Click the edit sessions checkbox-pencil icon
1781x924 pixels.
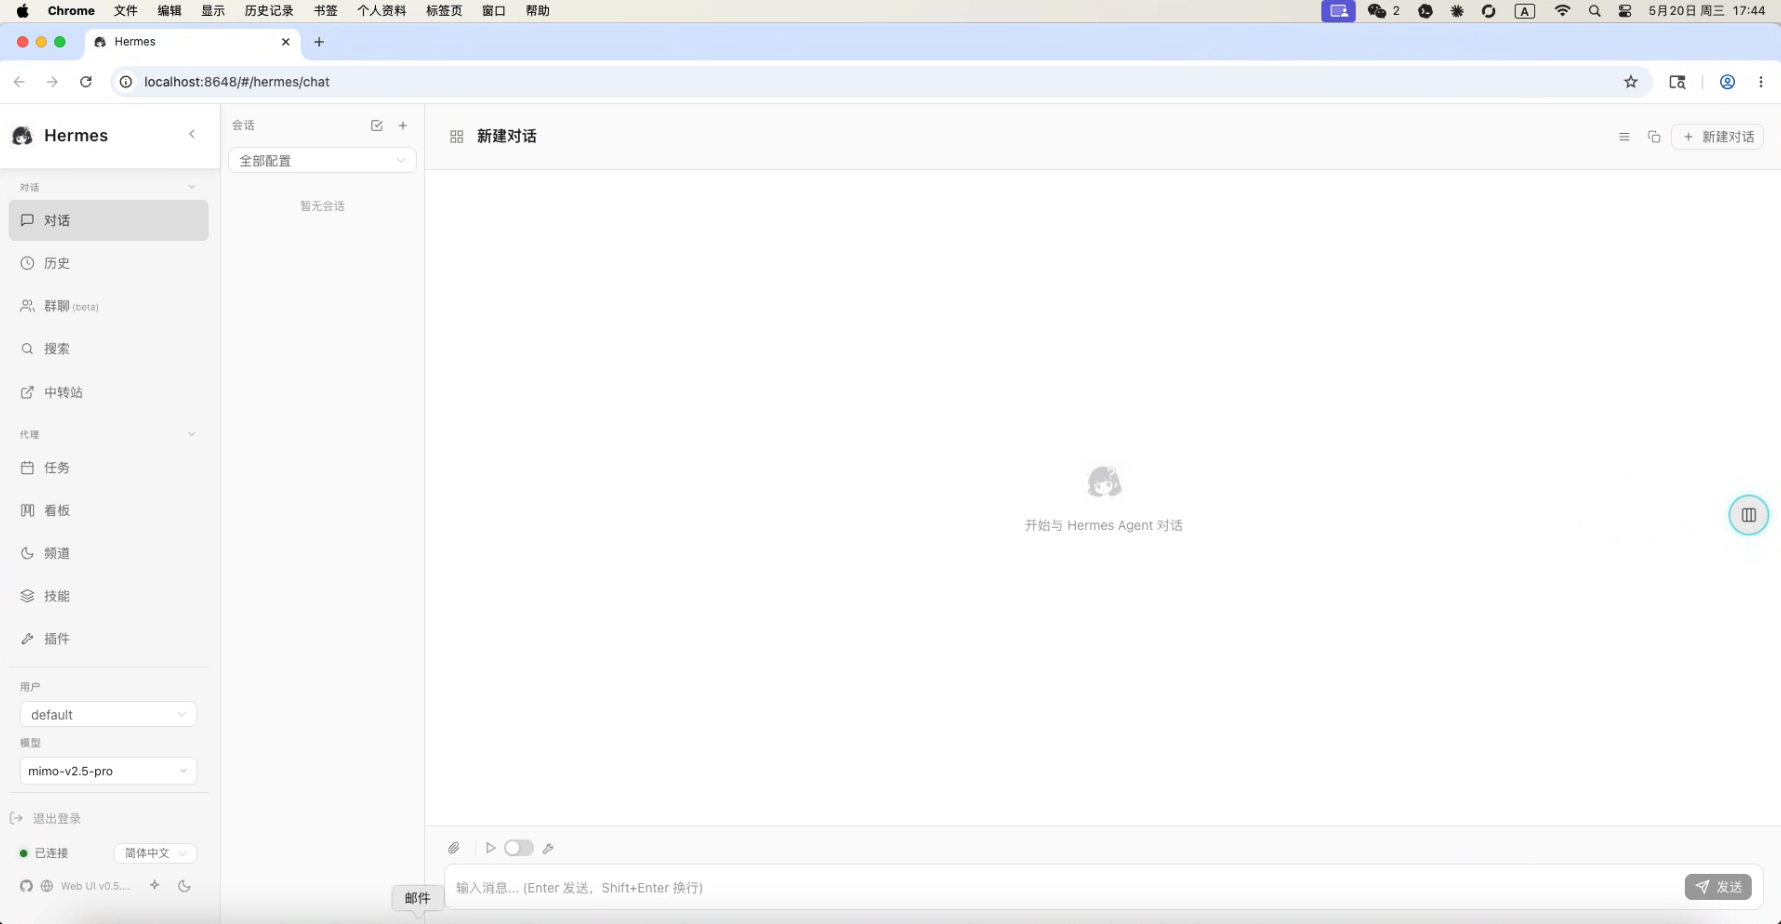[377, 125]
